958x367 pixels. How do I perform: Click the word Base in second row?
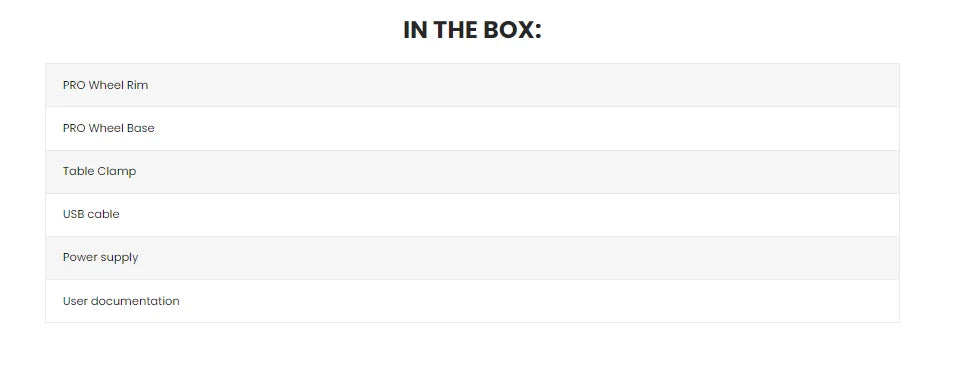pos(141,128)
